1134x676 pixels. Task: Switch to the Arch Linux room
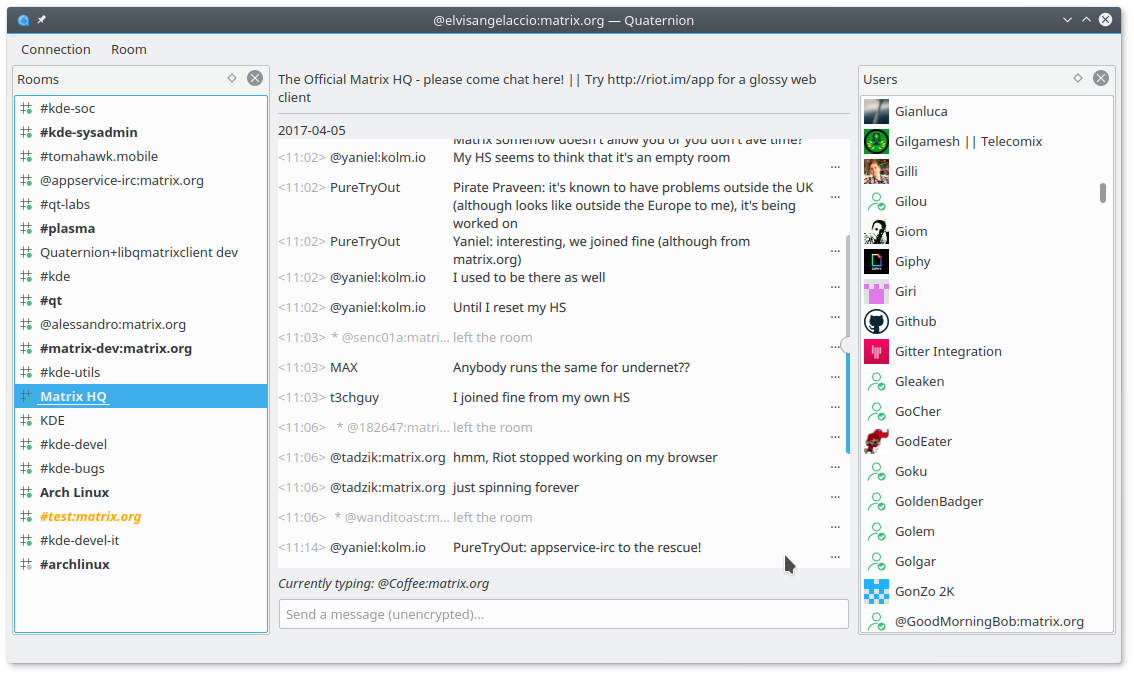141,492
